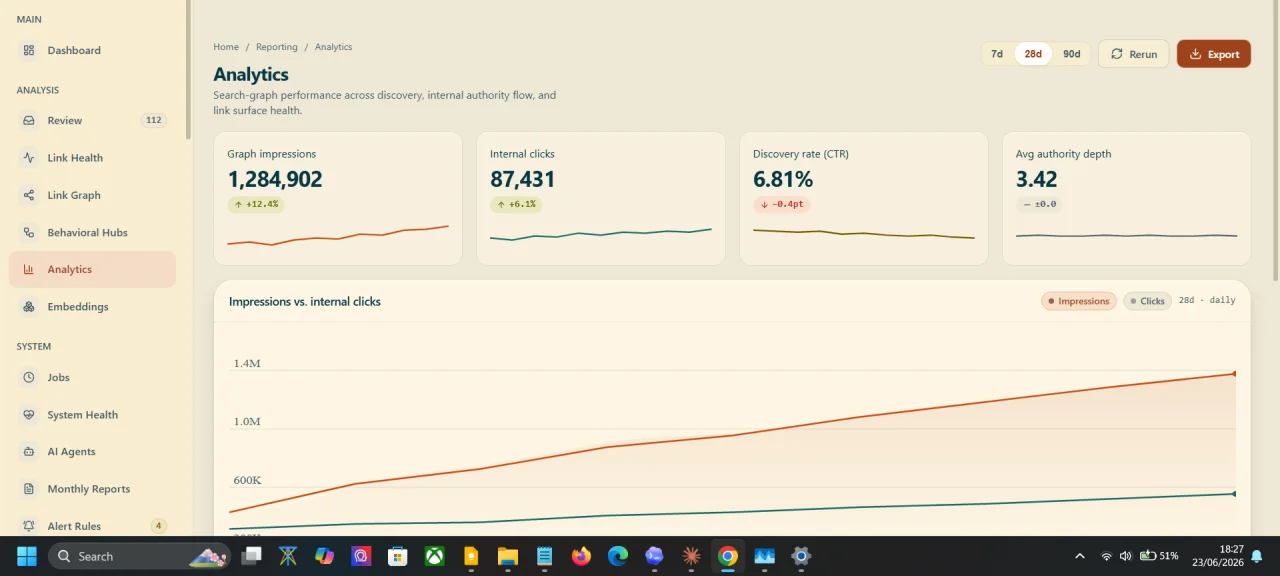The width and height of the screenshot is (1280, 576).
Task: Open the System Health menu label
Action: 83,415
